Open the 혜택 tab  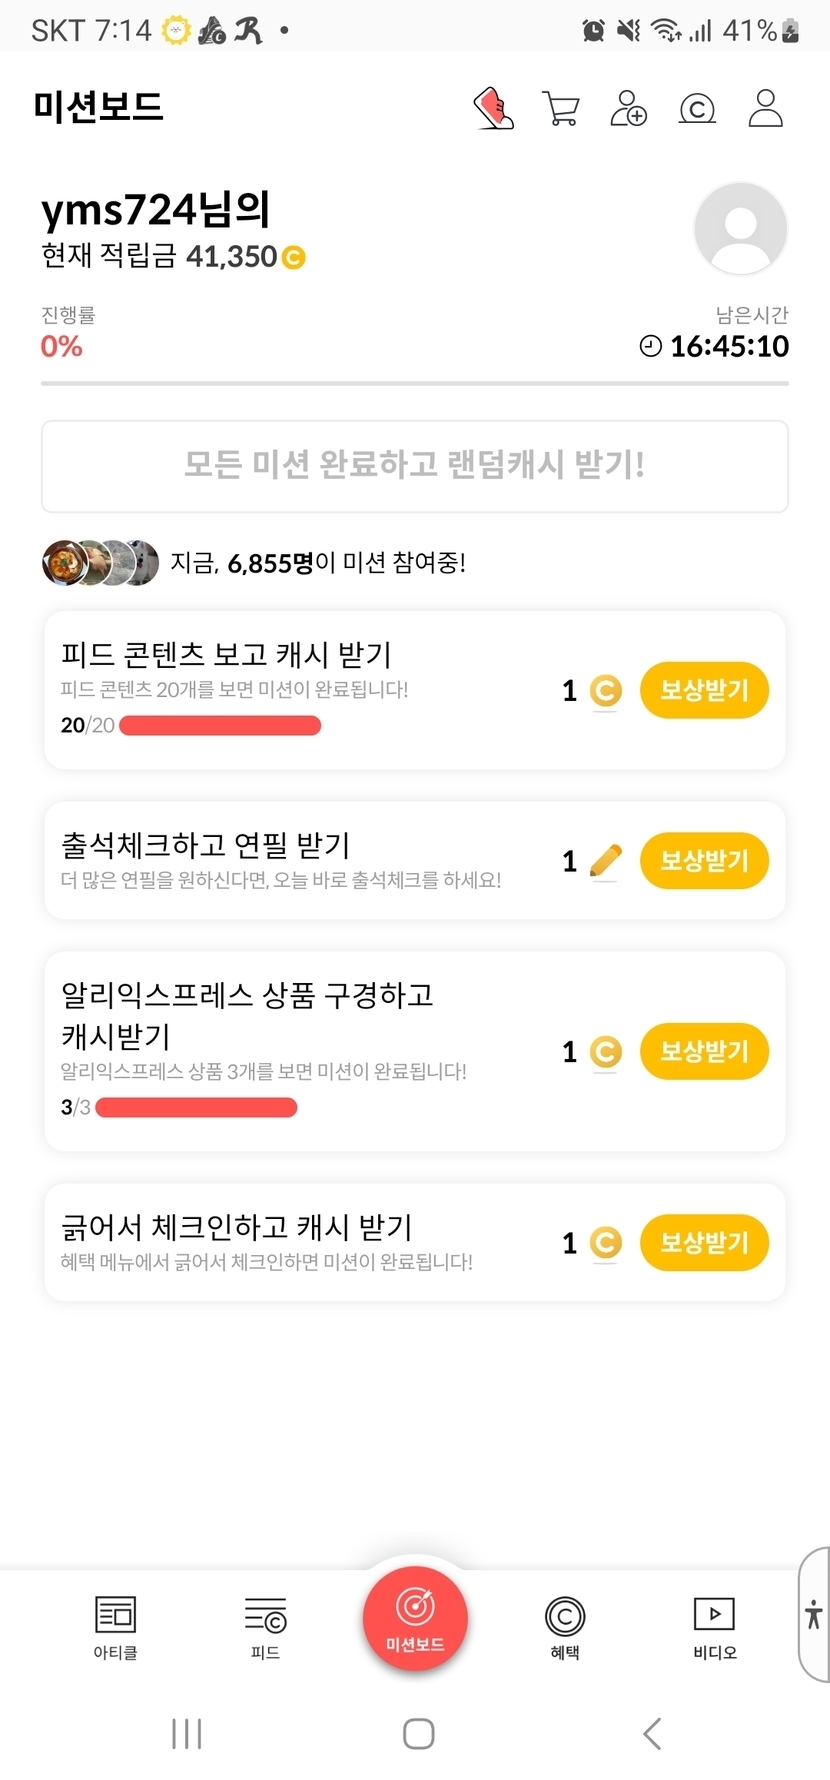565,1627
